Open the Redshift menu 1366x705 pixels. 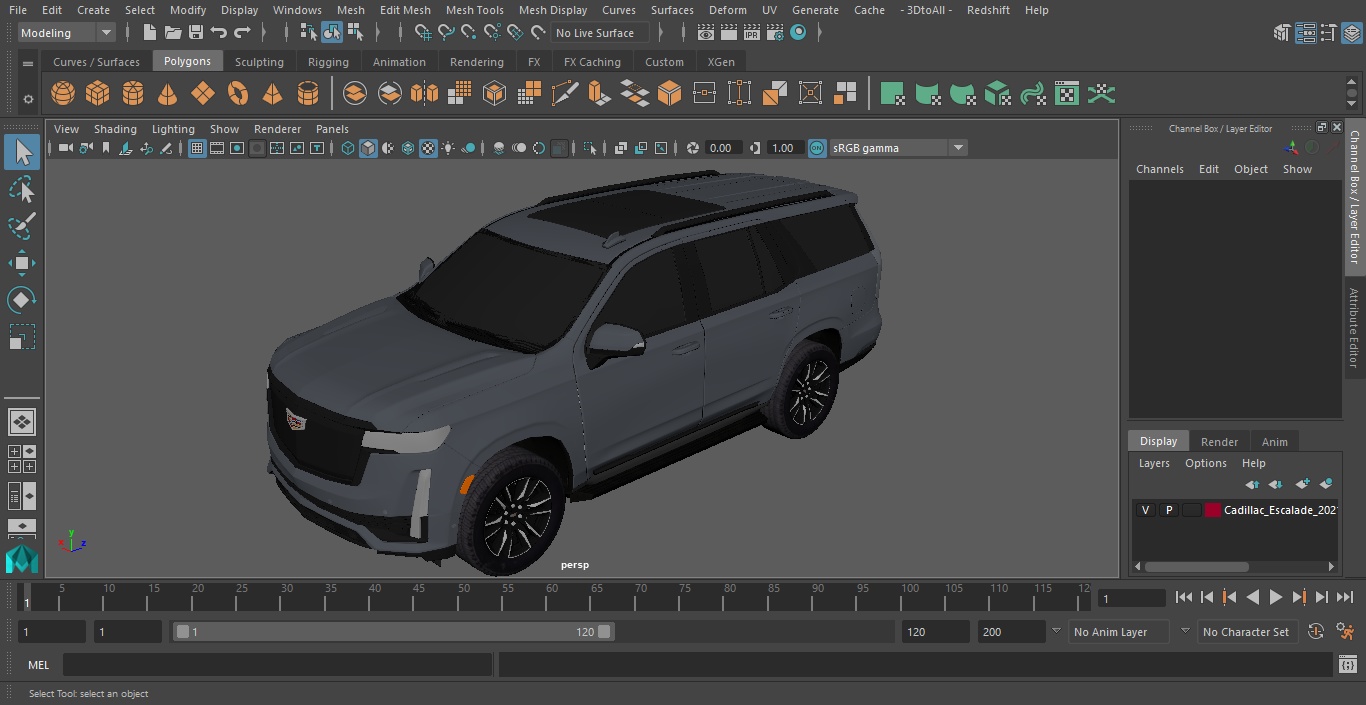click(988, 10)
